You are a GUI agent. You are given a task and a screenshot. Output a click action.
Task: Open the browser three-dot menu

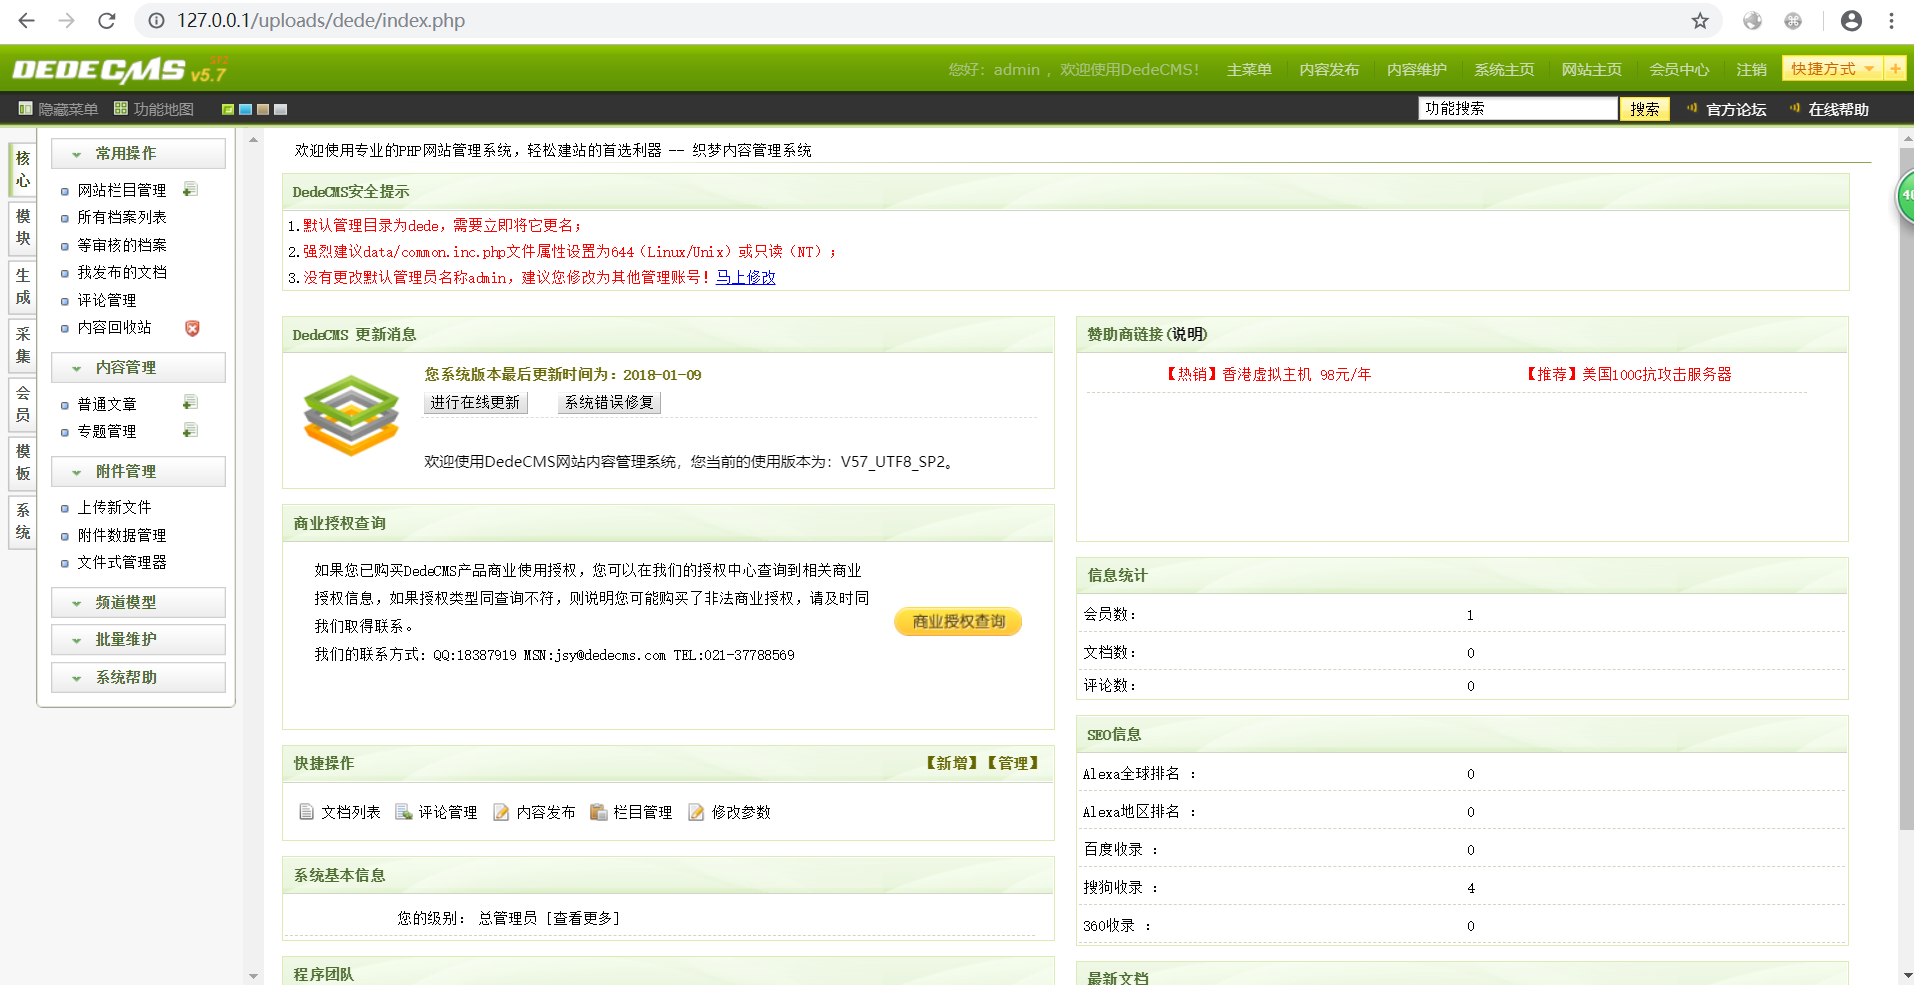pyautogui.click(x=1891, y=20)
